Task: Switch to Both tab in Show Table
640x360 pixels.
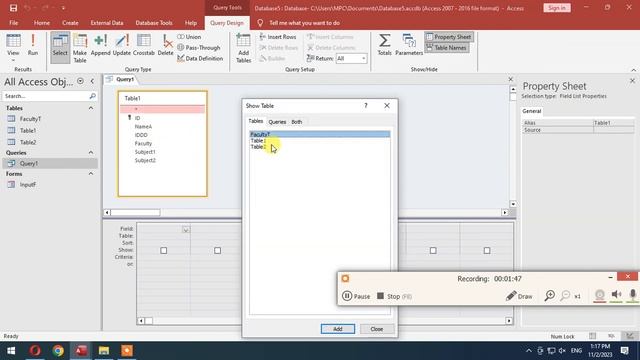Action: click(x=297, y=122)
